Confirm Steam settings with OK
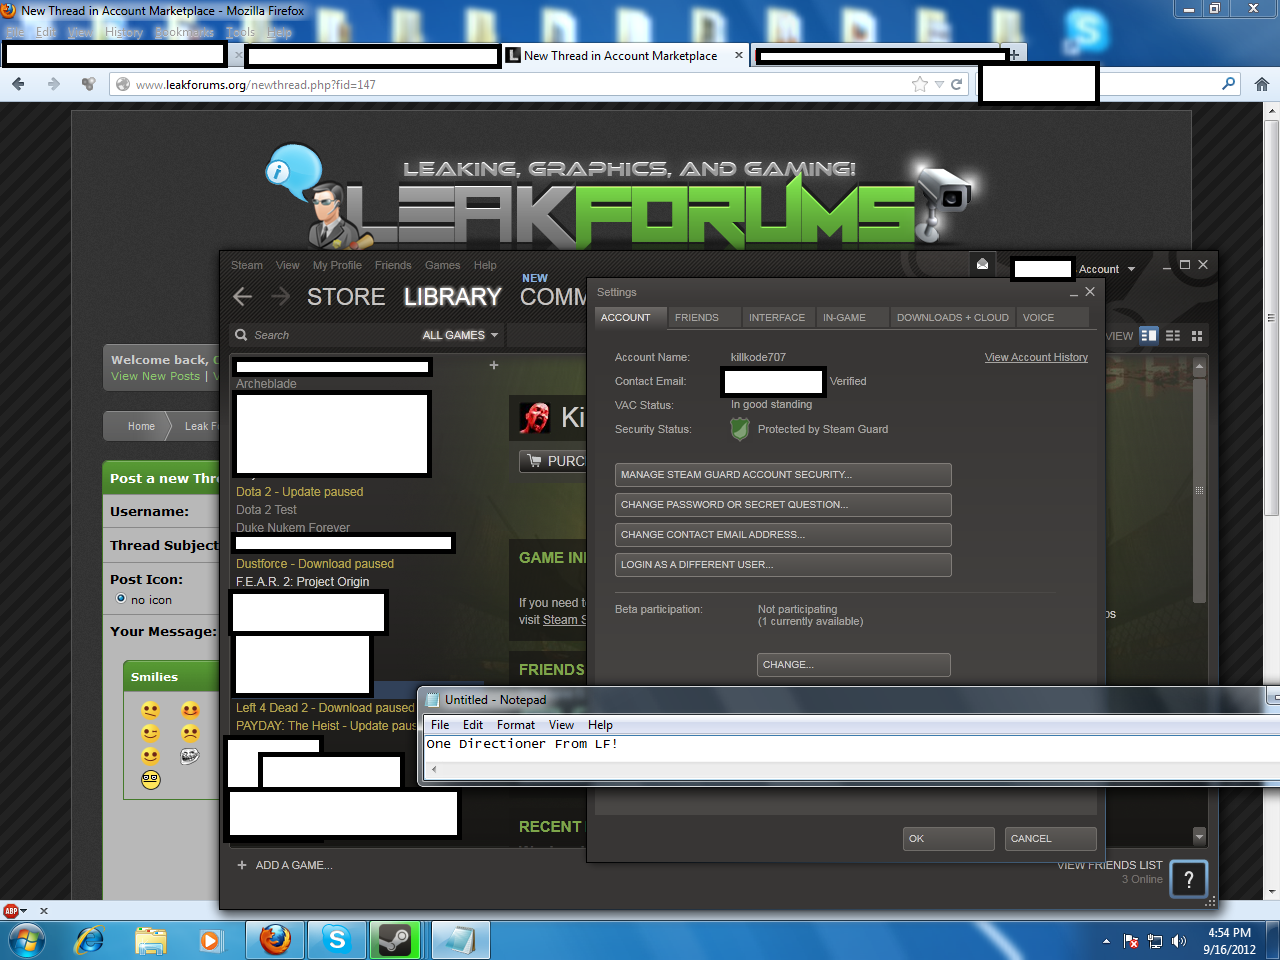 click(x=949, y=839)
